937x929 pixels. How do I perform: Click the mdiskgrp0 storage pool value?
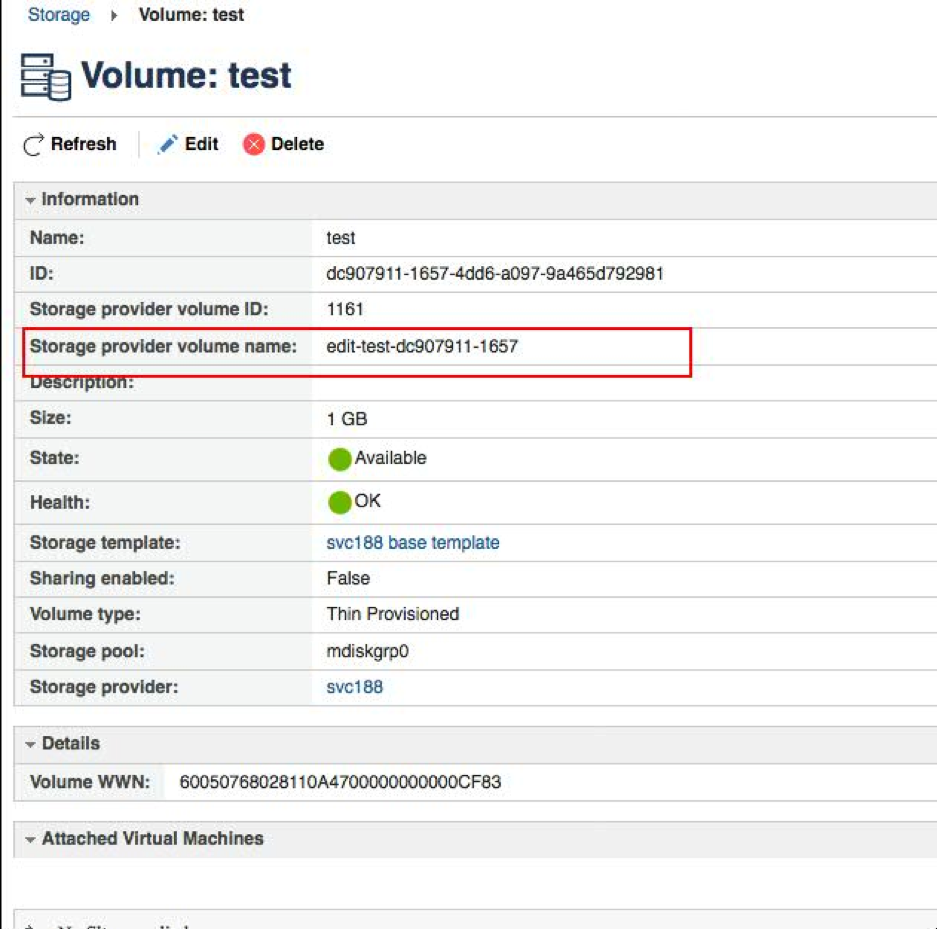[368, 651]
